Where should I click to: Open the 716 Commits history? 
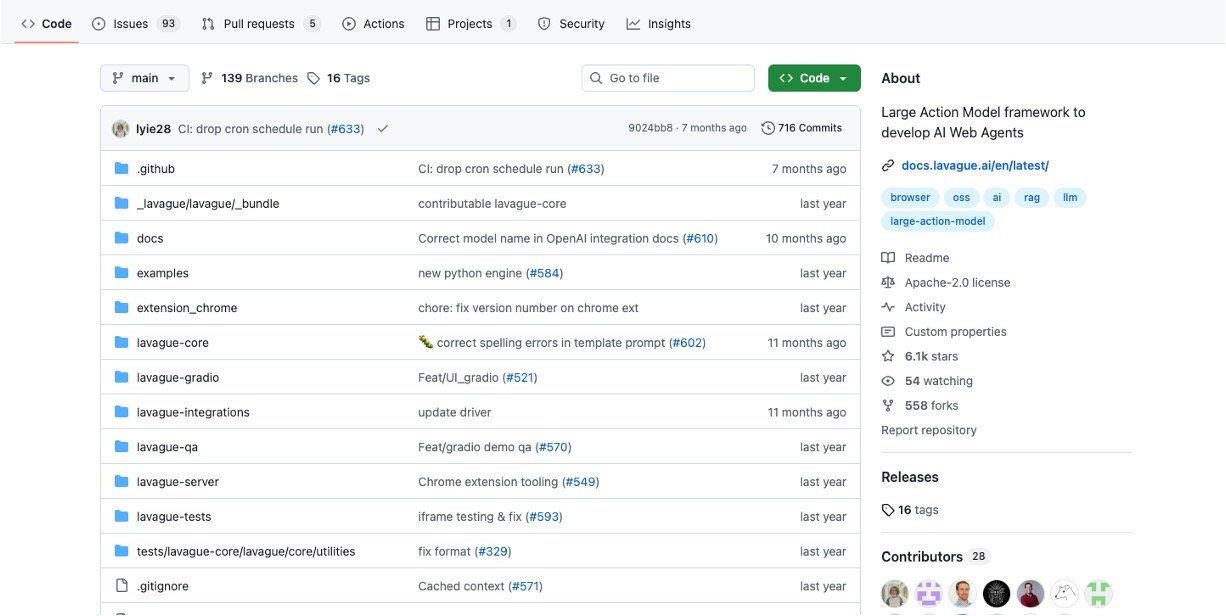pos(802,128)
